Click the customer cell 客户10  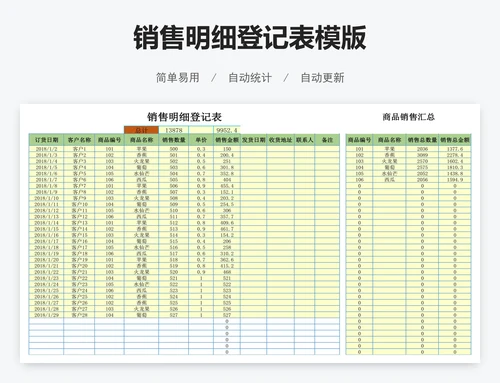click(x=79, y=204)
